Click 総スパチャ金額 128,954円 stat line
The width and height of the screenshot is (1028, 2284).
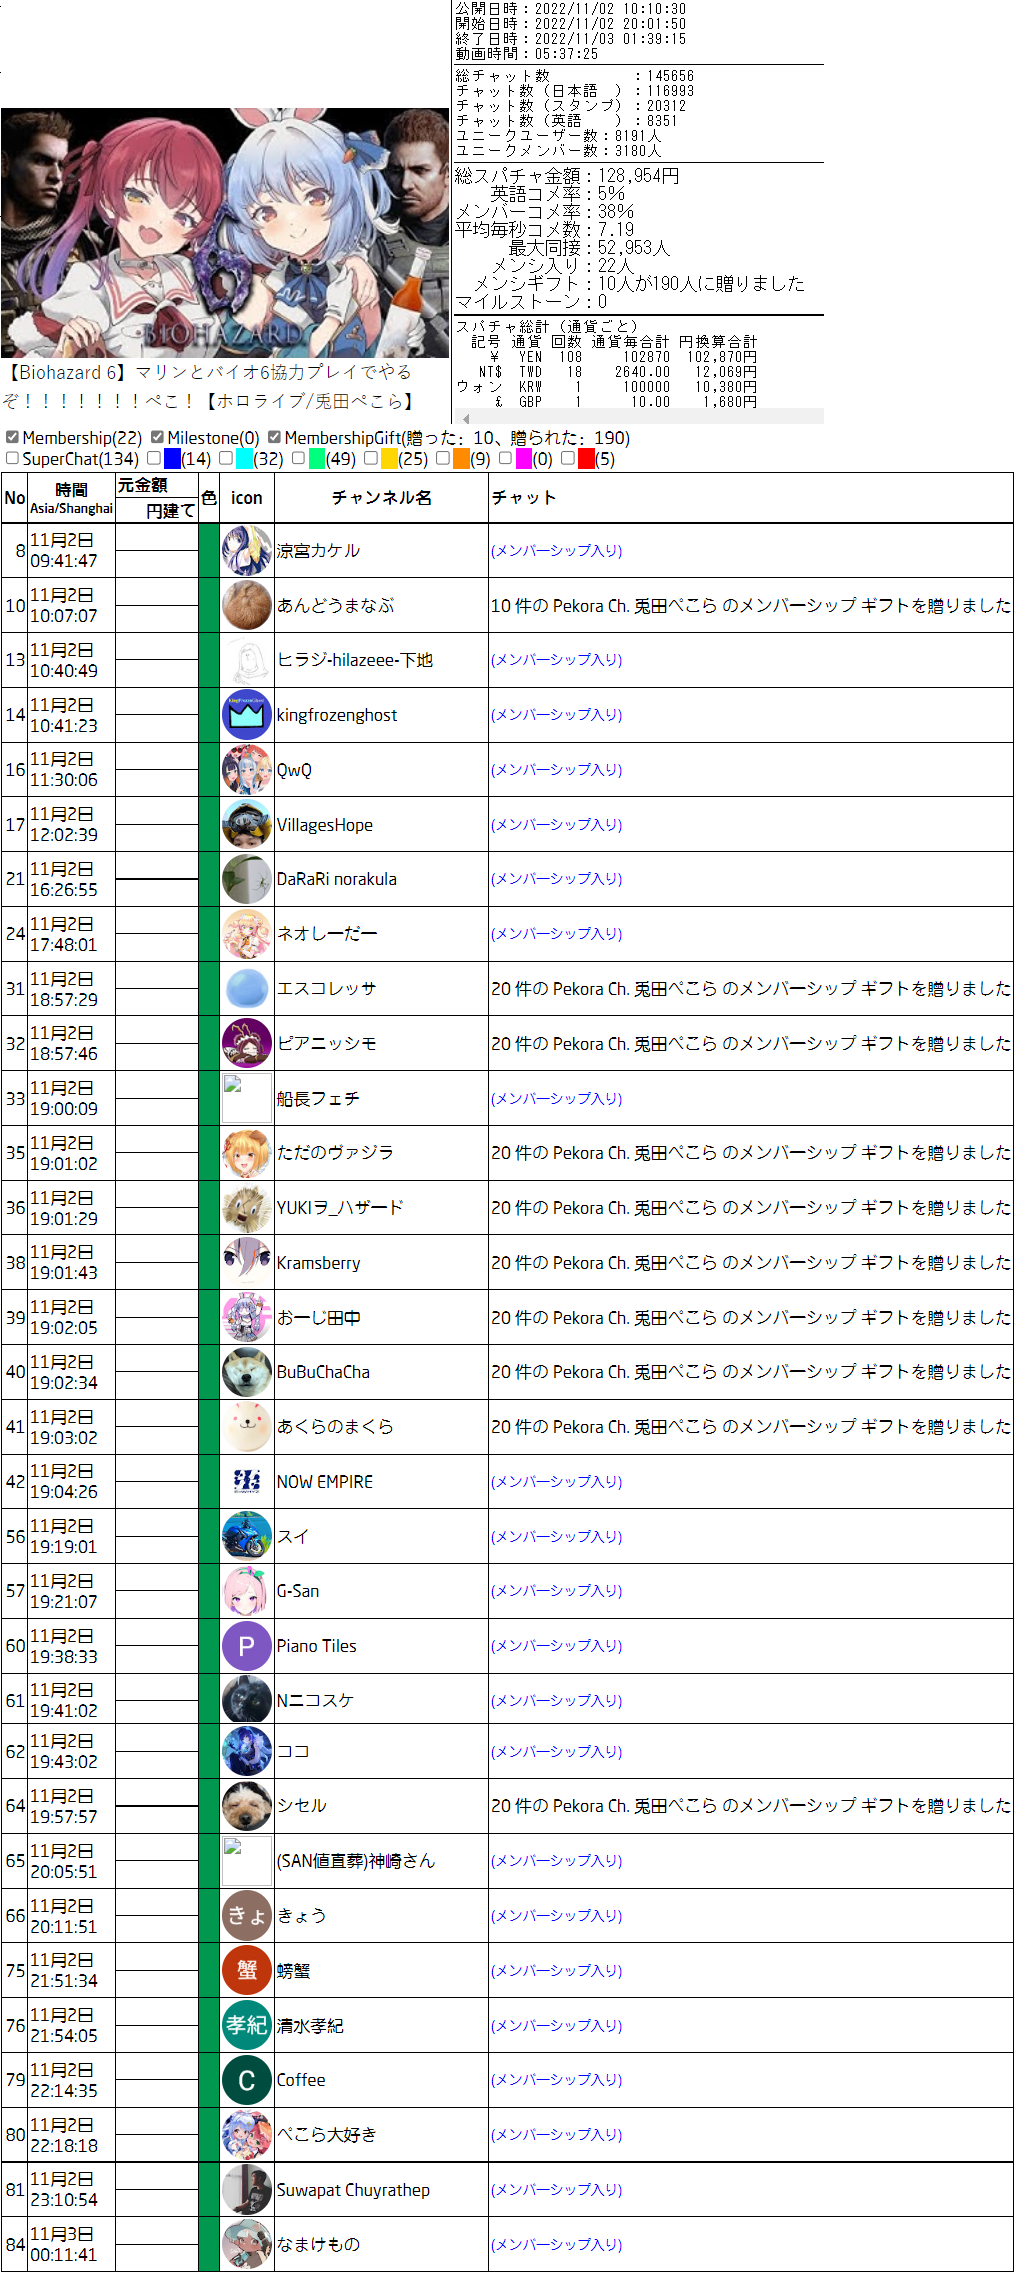567,176
